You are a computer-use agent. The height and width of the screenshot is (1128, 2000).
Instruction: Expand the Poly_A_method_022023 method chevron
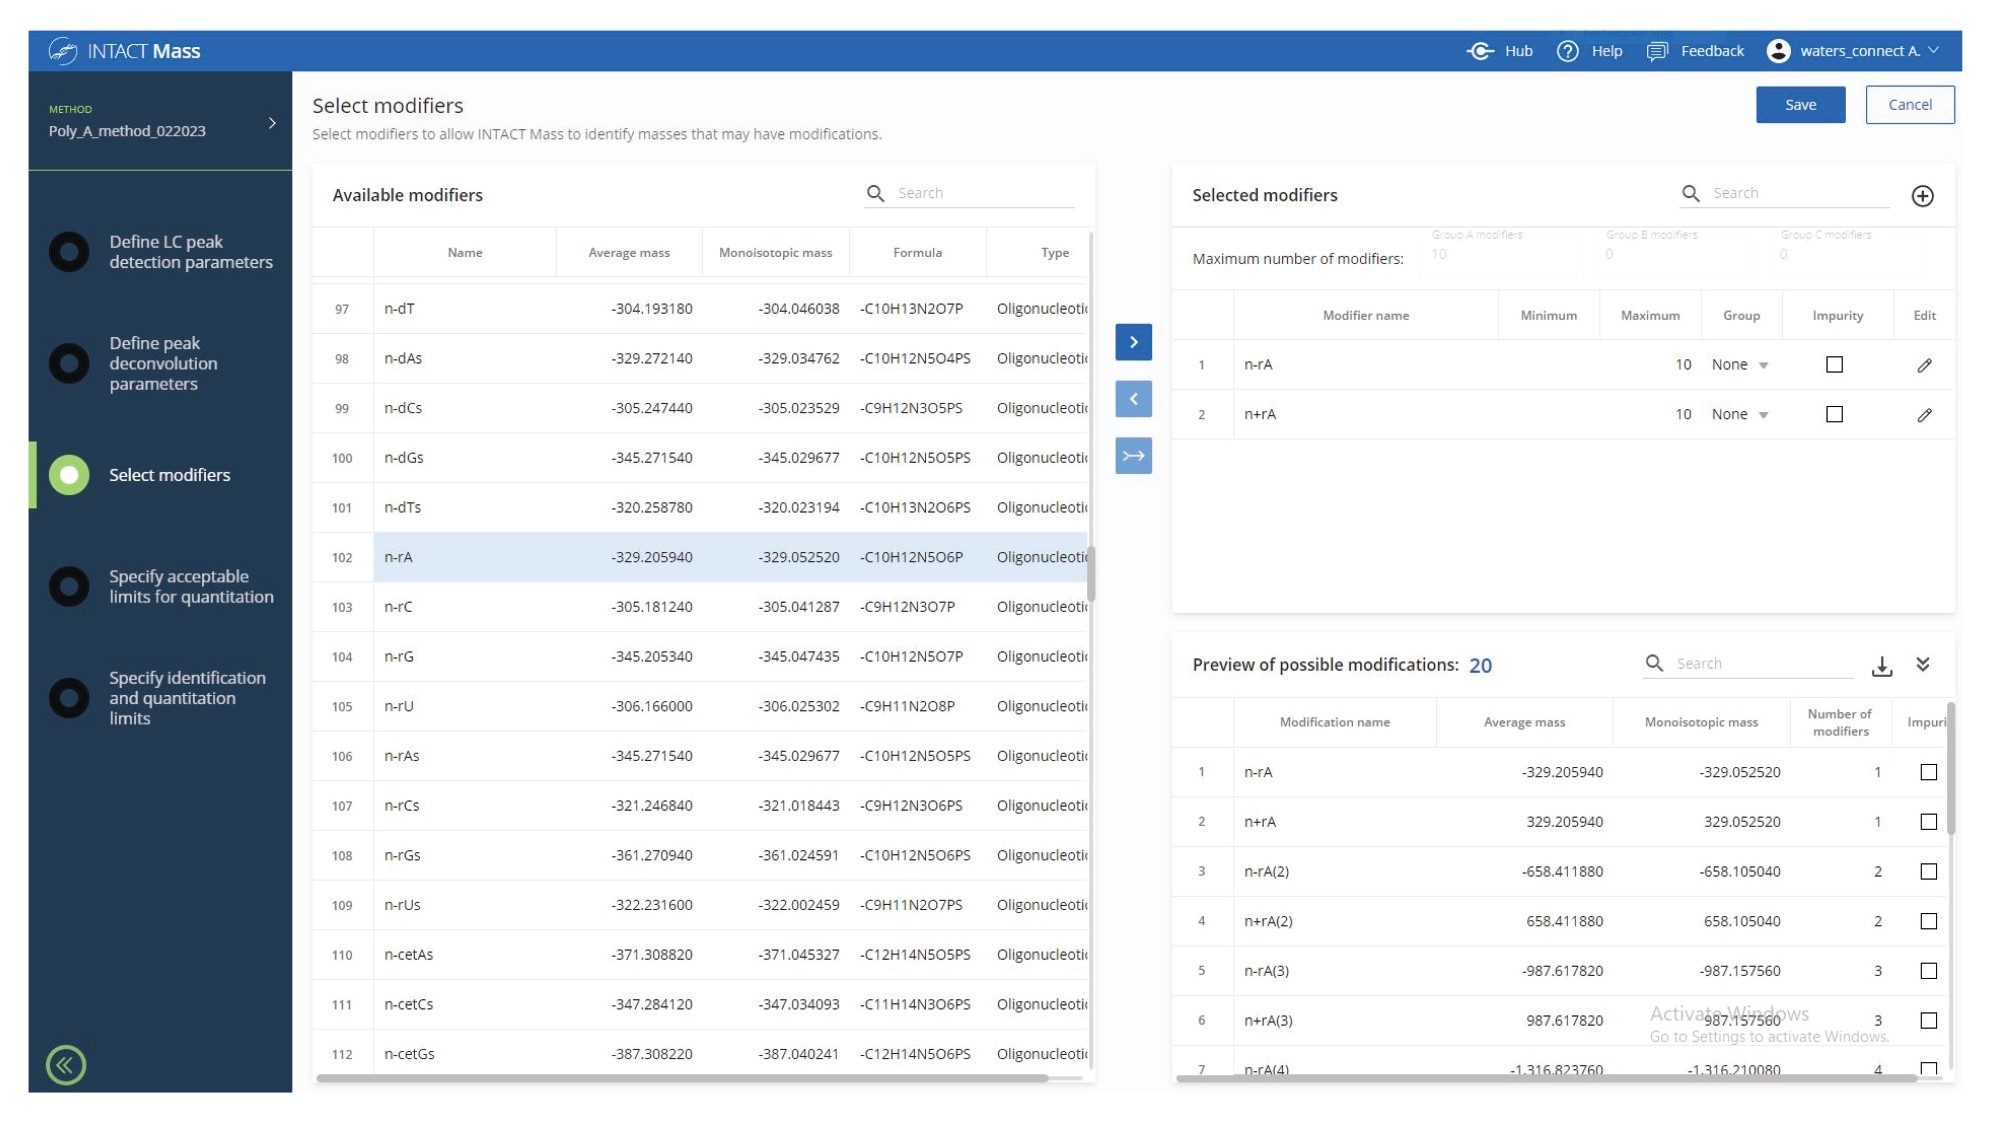272,123
